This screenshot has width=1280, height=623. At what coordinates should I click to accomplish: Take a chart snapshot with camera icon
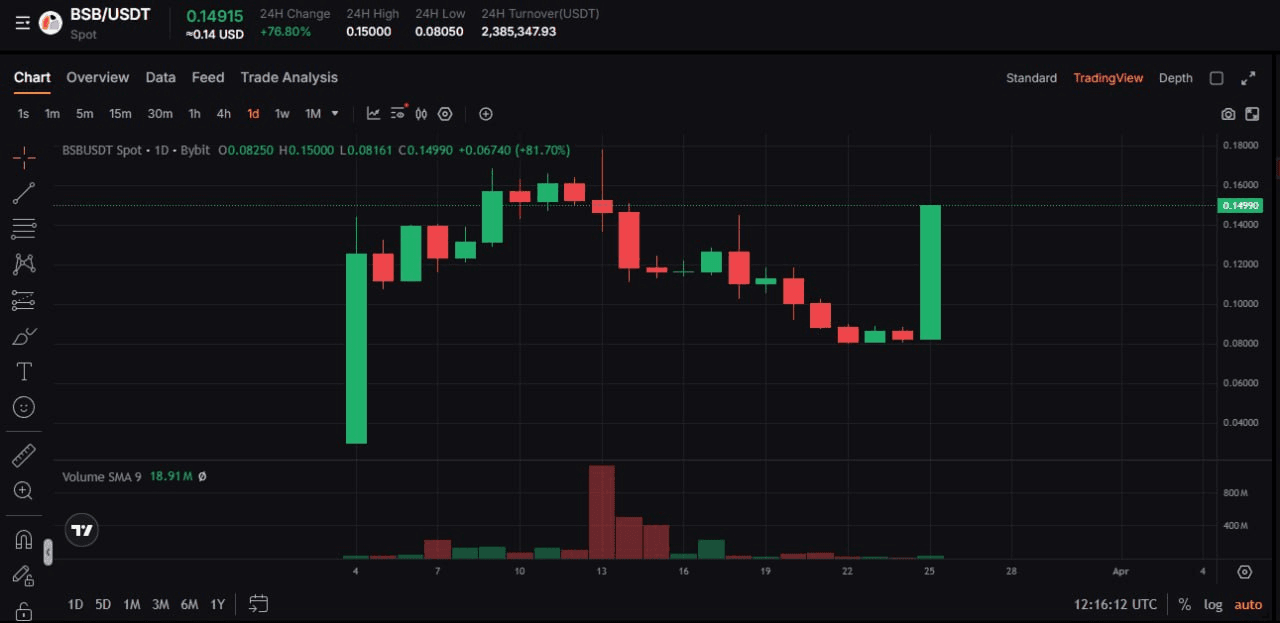pos(1228,114)
